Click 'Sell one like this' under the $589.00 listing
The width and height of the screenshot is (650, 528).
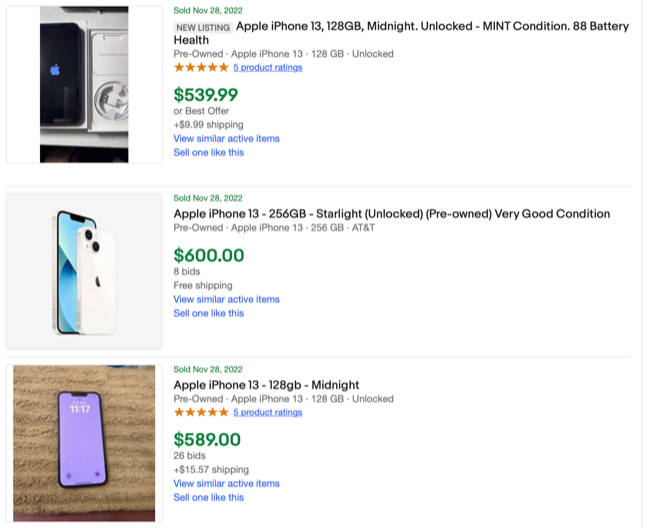pyautogui.click(x=208, y=497)
